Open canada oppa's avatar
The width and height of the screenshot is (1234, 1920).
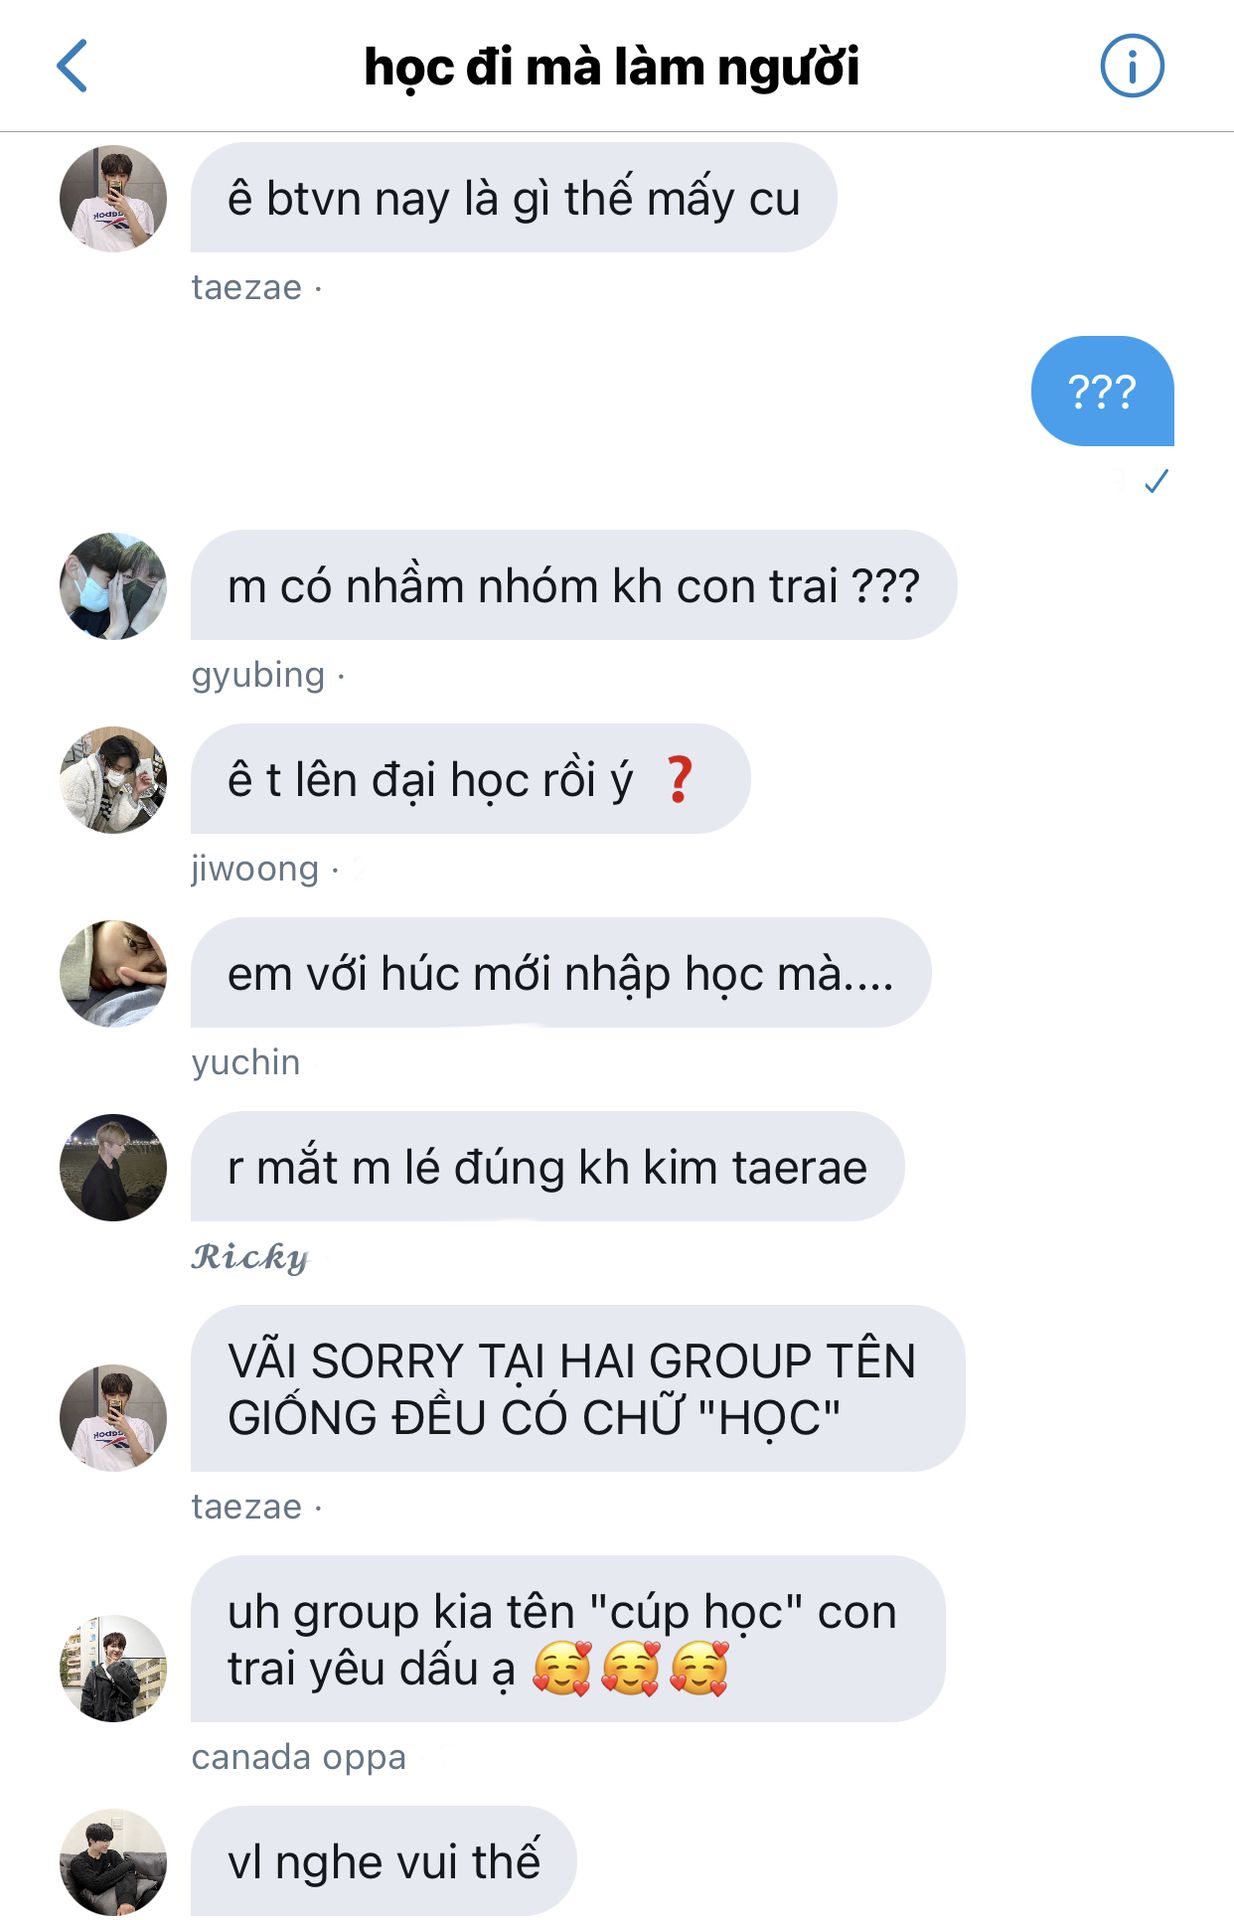[x=113, y=1668]
